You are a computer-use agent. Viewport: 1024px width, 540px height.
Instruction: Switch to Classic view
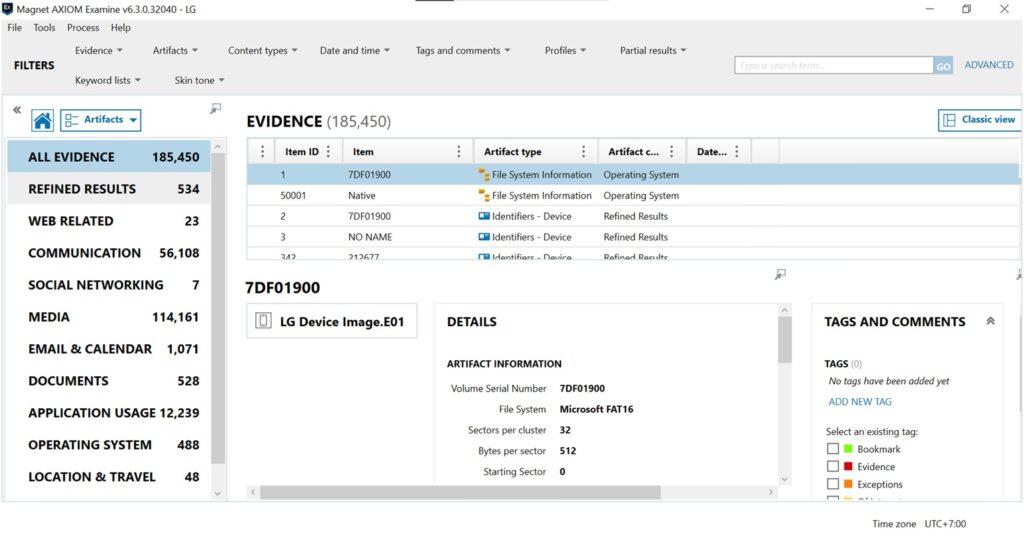click(x=979, y=120)
